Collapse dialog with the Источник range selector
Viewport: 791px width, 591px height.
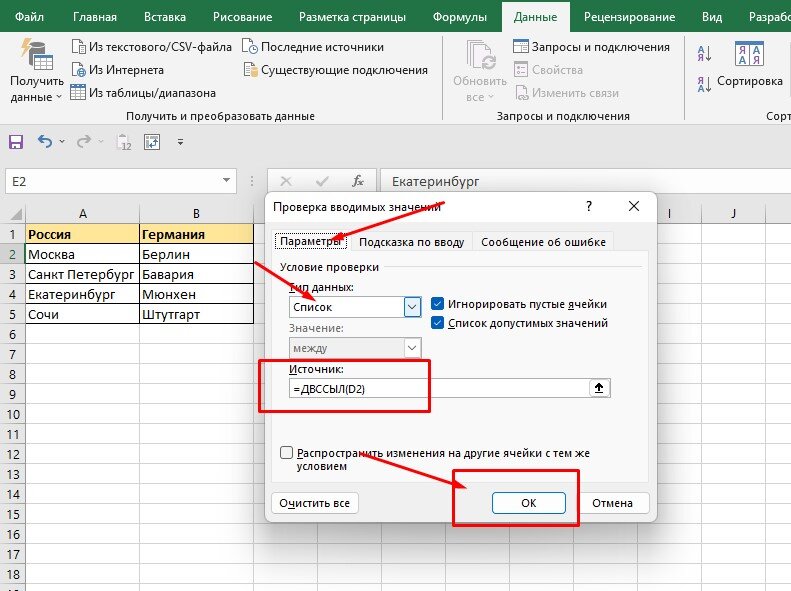(599, 388)
